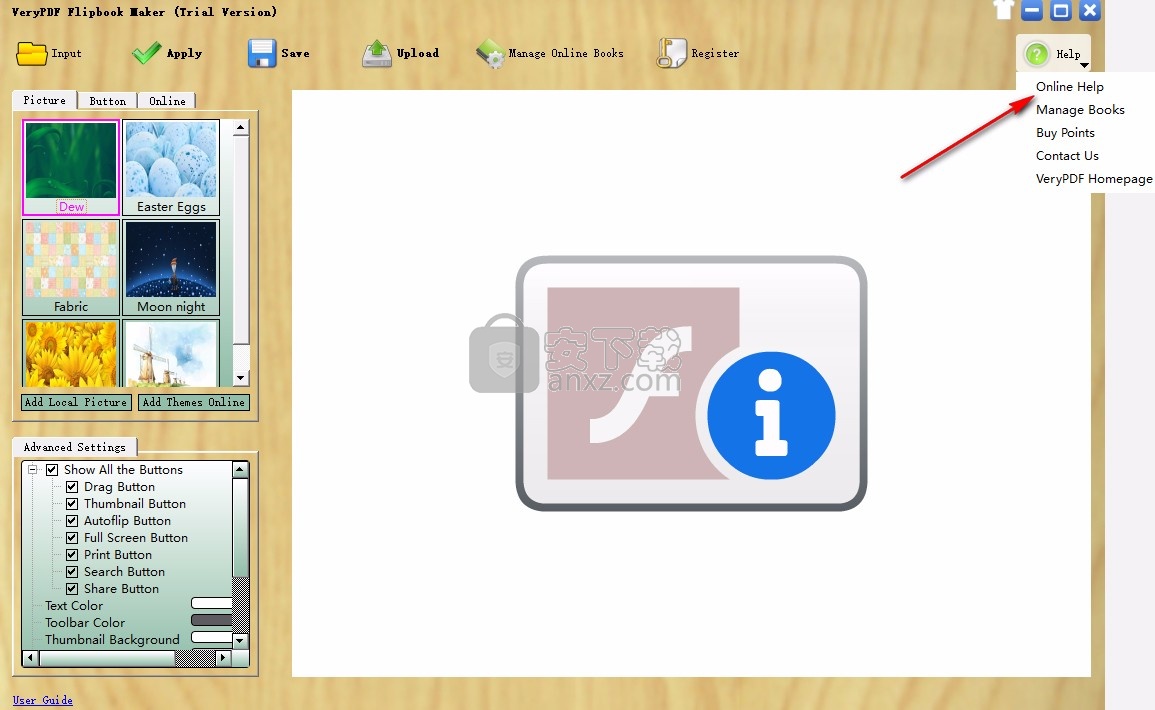The height and width of the screenshot is (710, 1155).
Task: Click the Manage Online Books icon
Action: click(x=490, y=54)
